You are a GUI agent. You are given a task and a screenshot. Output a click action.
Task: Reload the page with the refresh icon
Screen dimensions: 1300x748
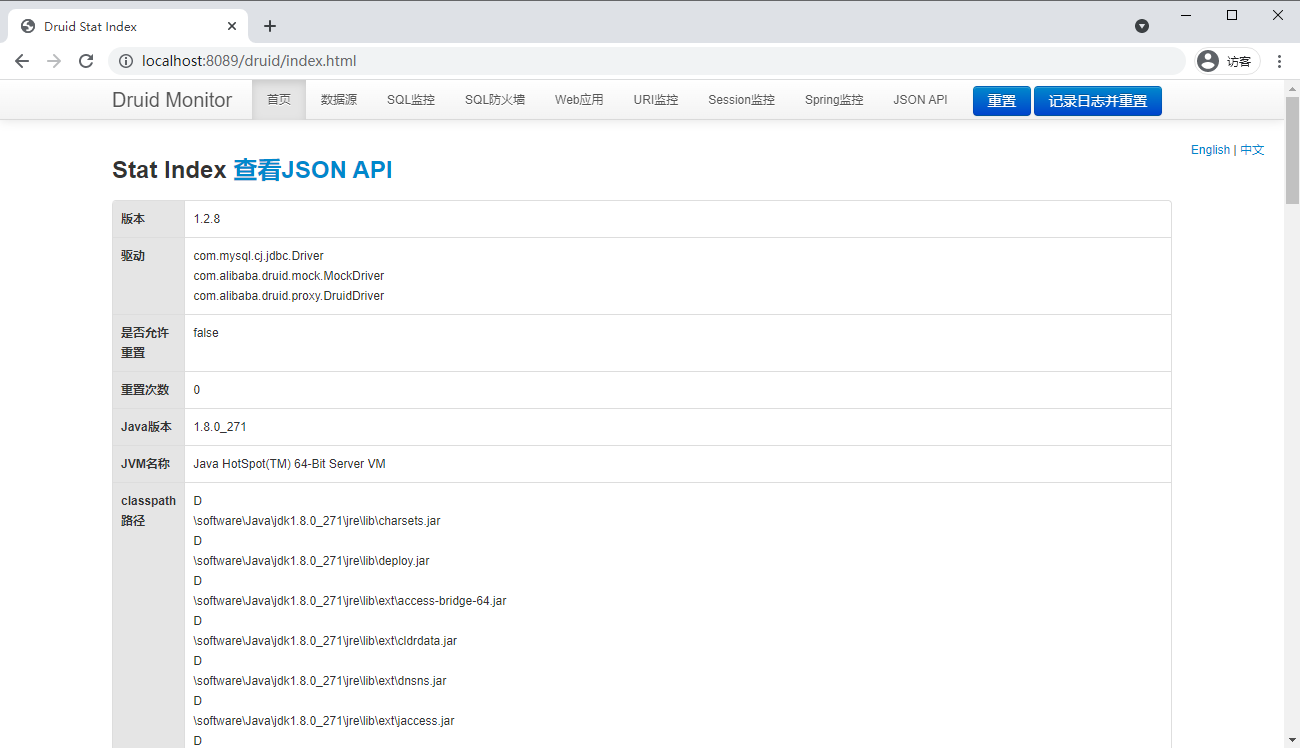pos(86,61)
